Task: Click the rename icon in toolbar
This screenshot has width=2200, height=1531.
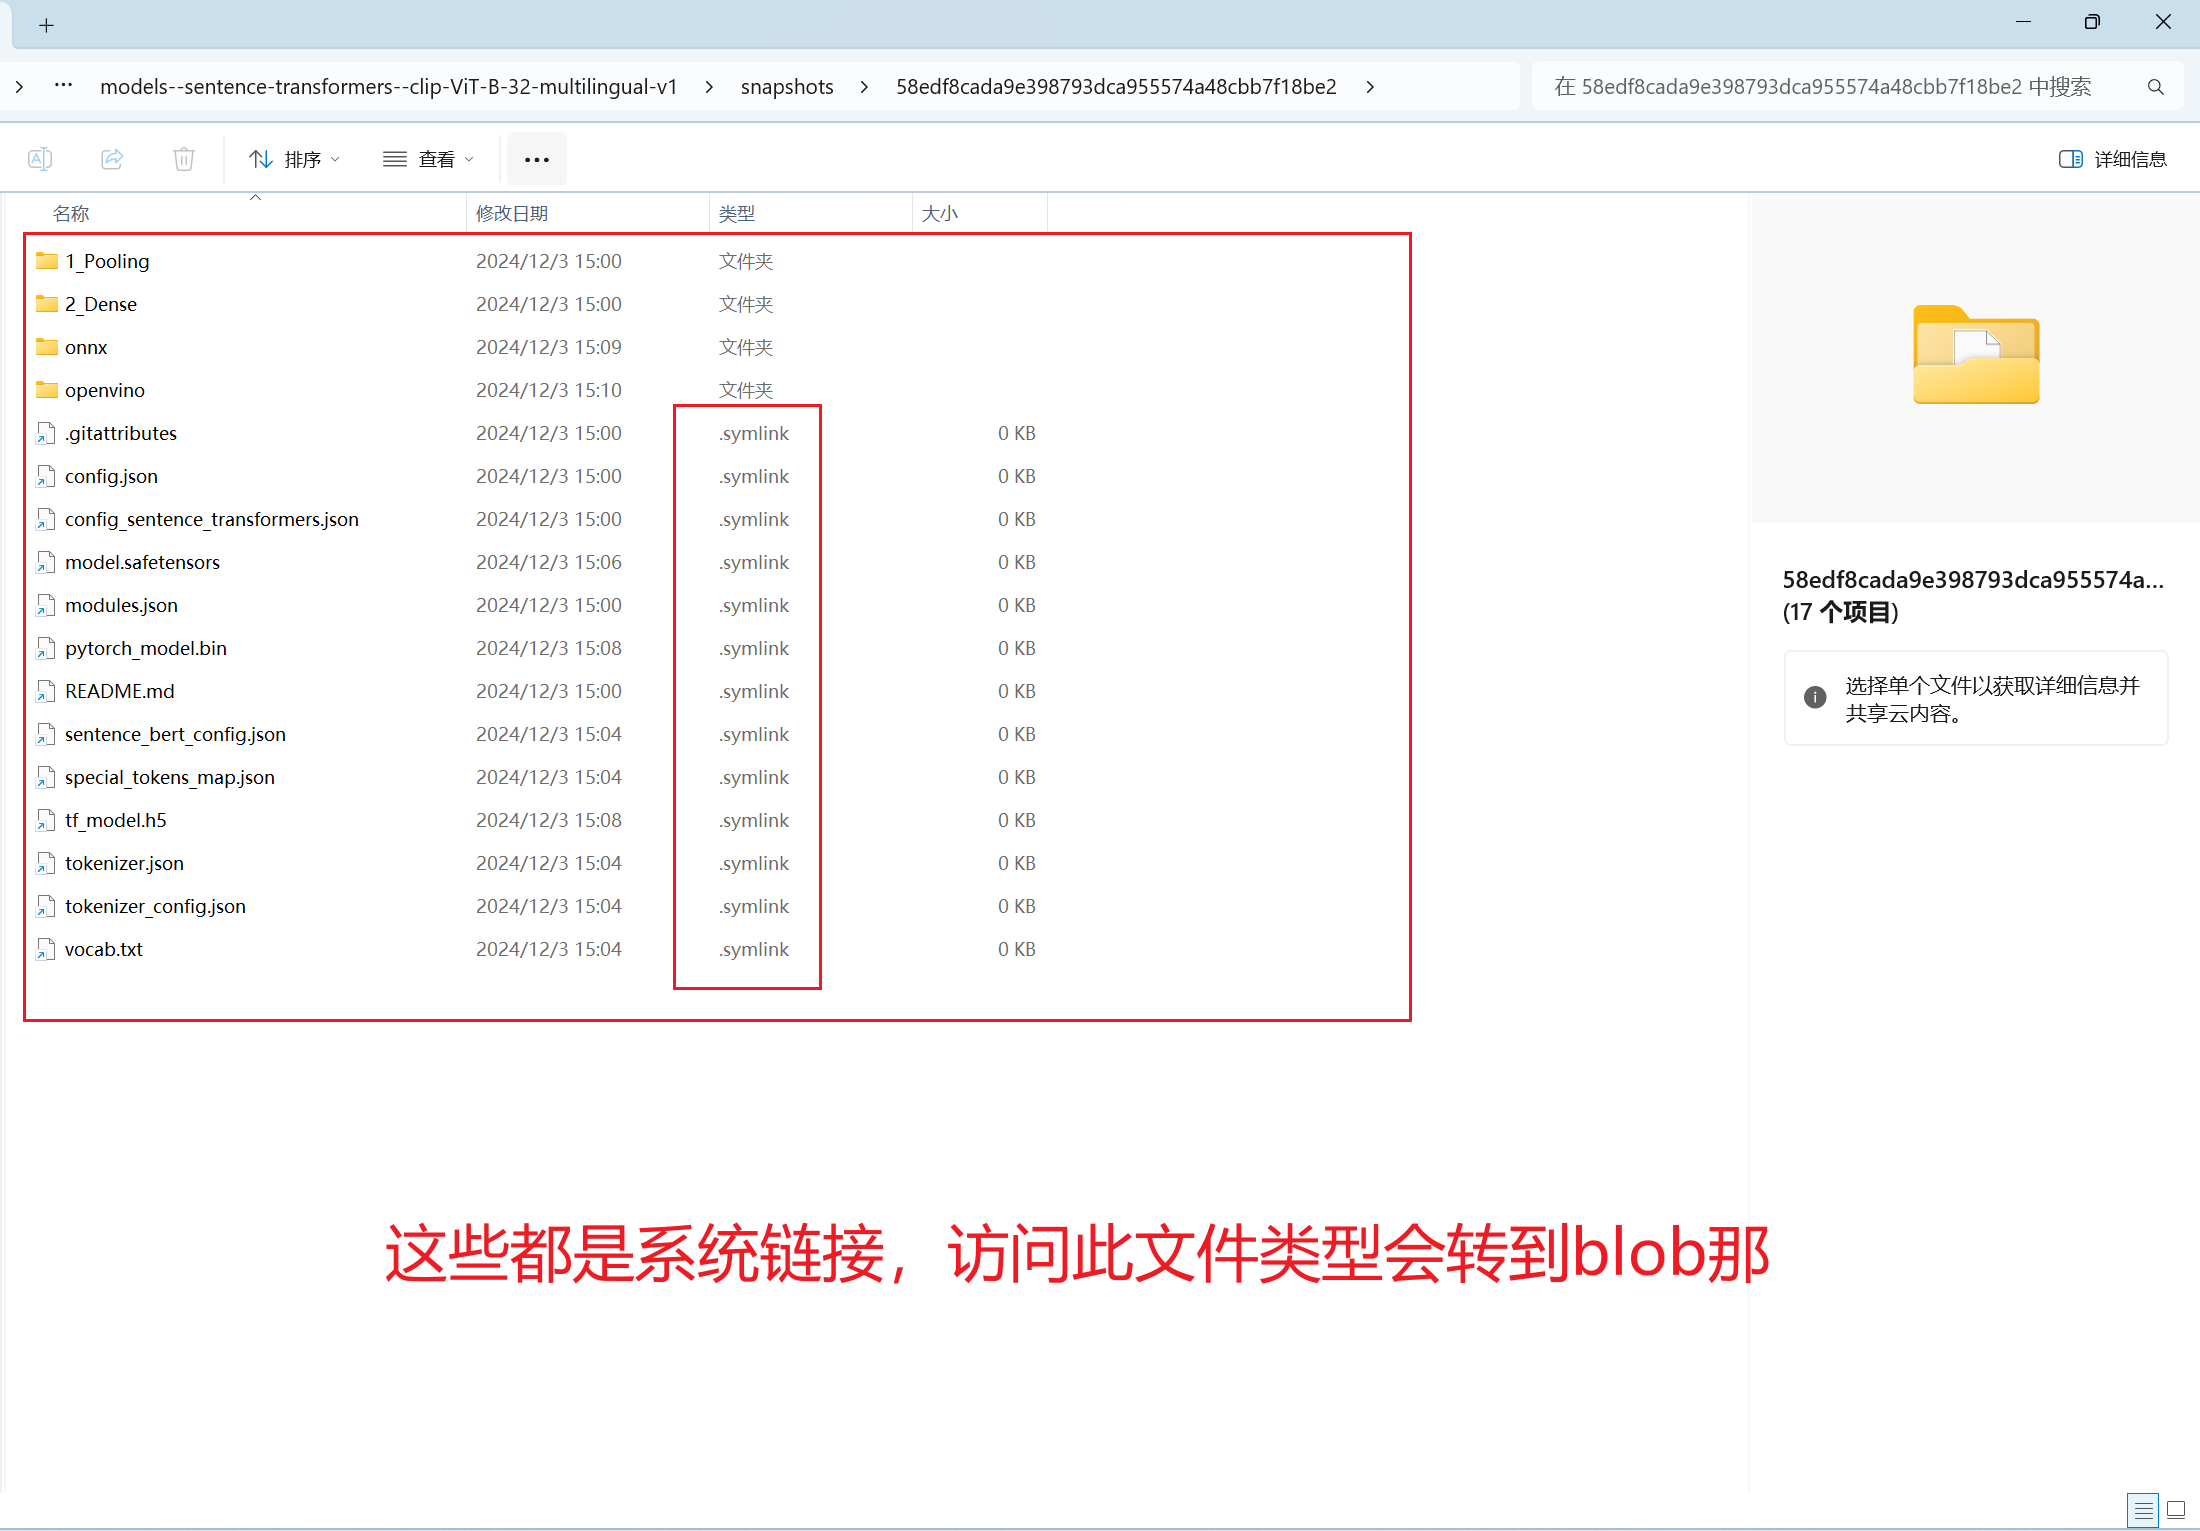Action: [40, 159]
